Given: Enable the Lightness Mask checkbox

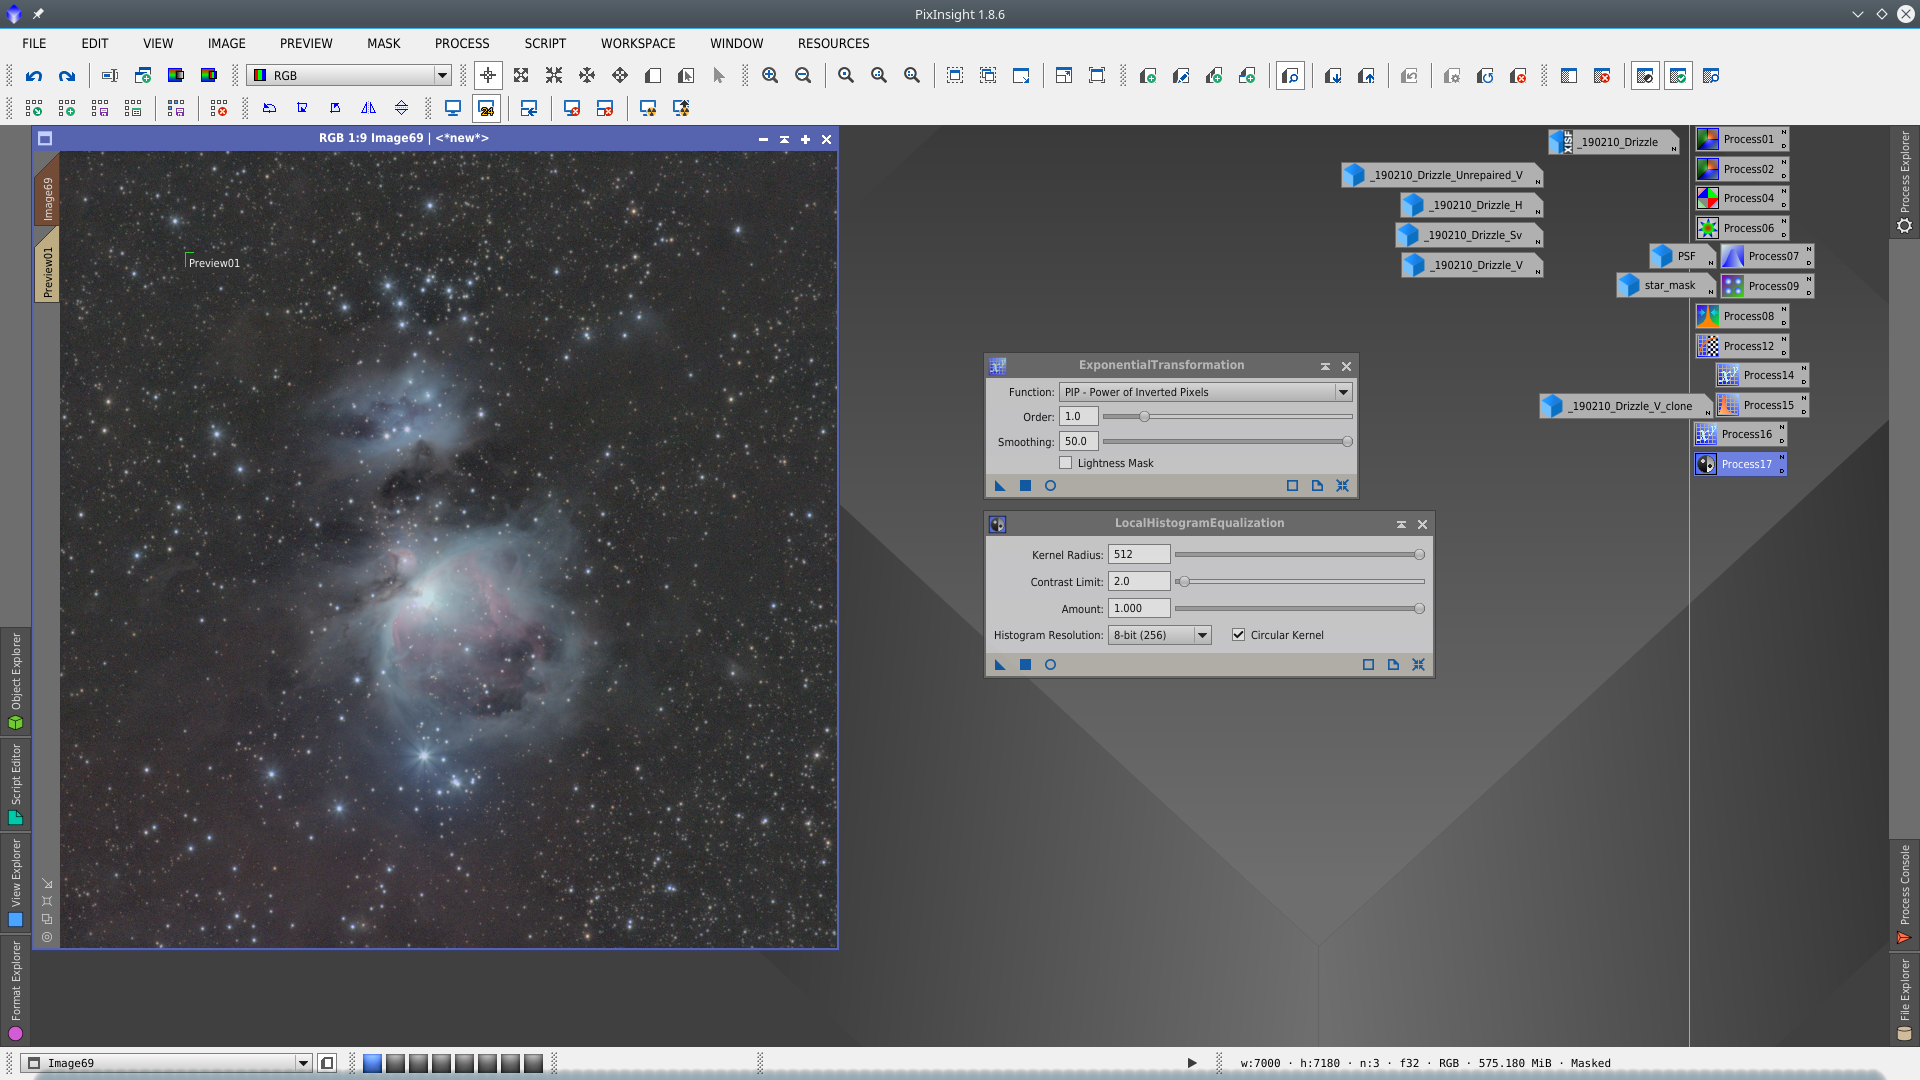Looking at the screenshot, I should pyautogui.click(x=1066, y=463).
